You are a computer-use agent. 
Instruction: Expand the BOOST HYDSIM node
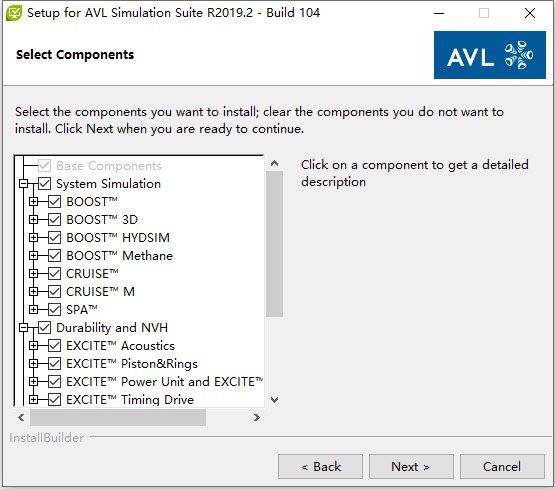tap(34, 237)
